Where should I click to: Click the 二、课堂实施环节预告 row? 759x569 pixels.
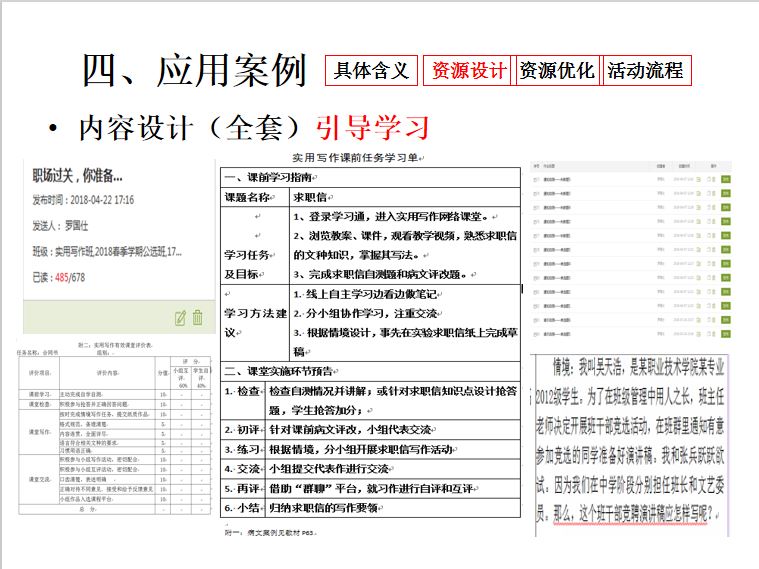pyautogui.click(x=370, y=371)
